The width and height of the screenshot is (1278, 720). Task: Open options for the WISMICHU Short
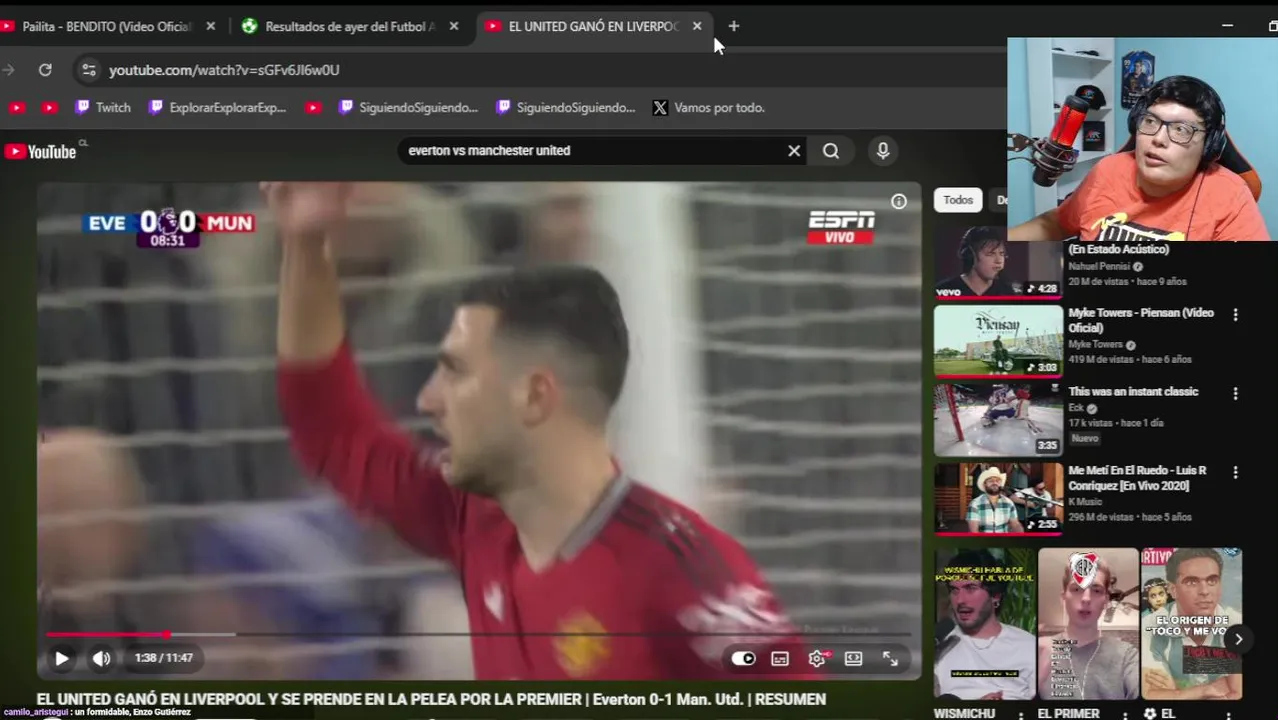tap(1020, 714)
